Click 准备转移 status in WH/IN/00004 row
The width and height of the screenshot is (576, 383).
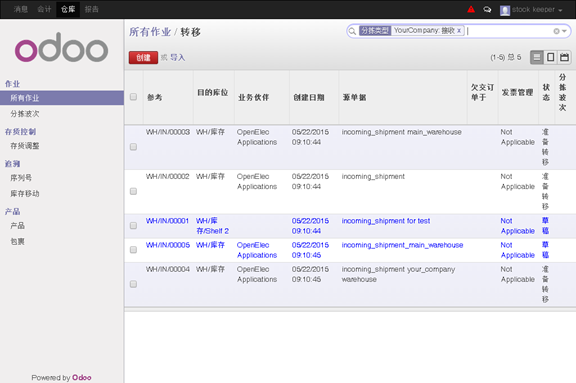[546, 284]
